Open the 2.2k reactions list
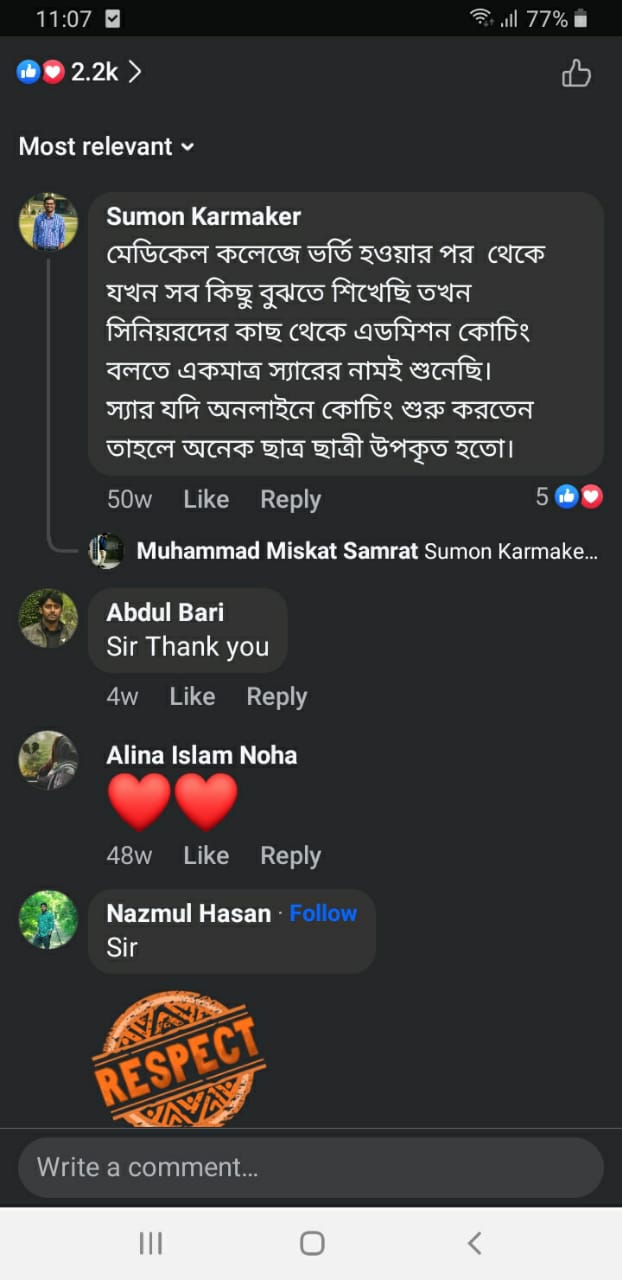This screenshot has height=1280, width=622. tap(79, 72)
